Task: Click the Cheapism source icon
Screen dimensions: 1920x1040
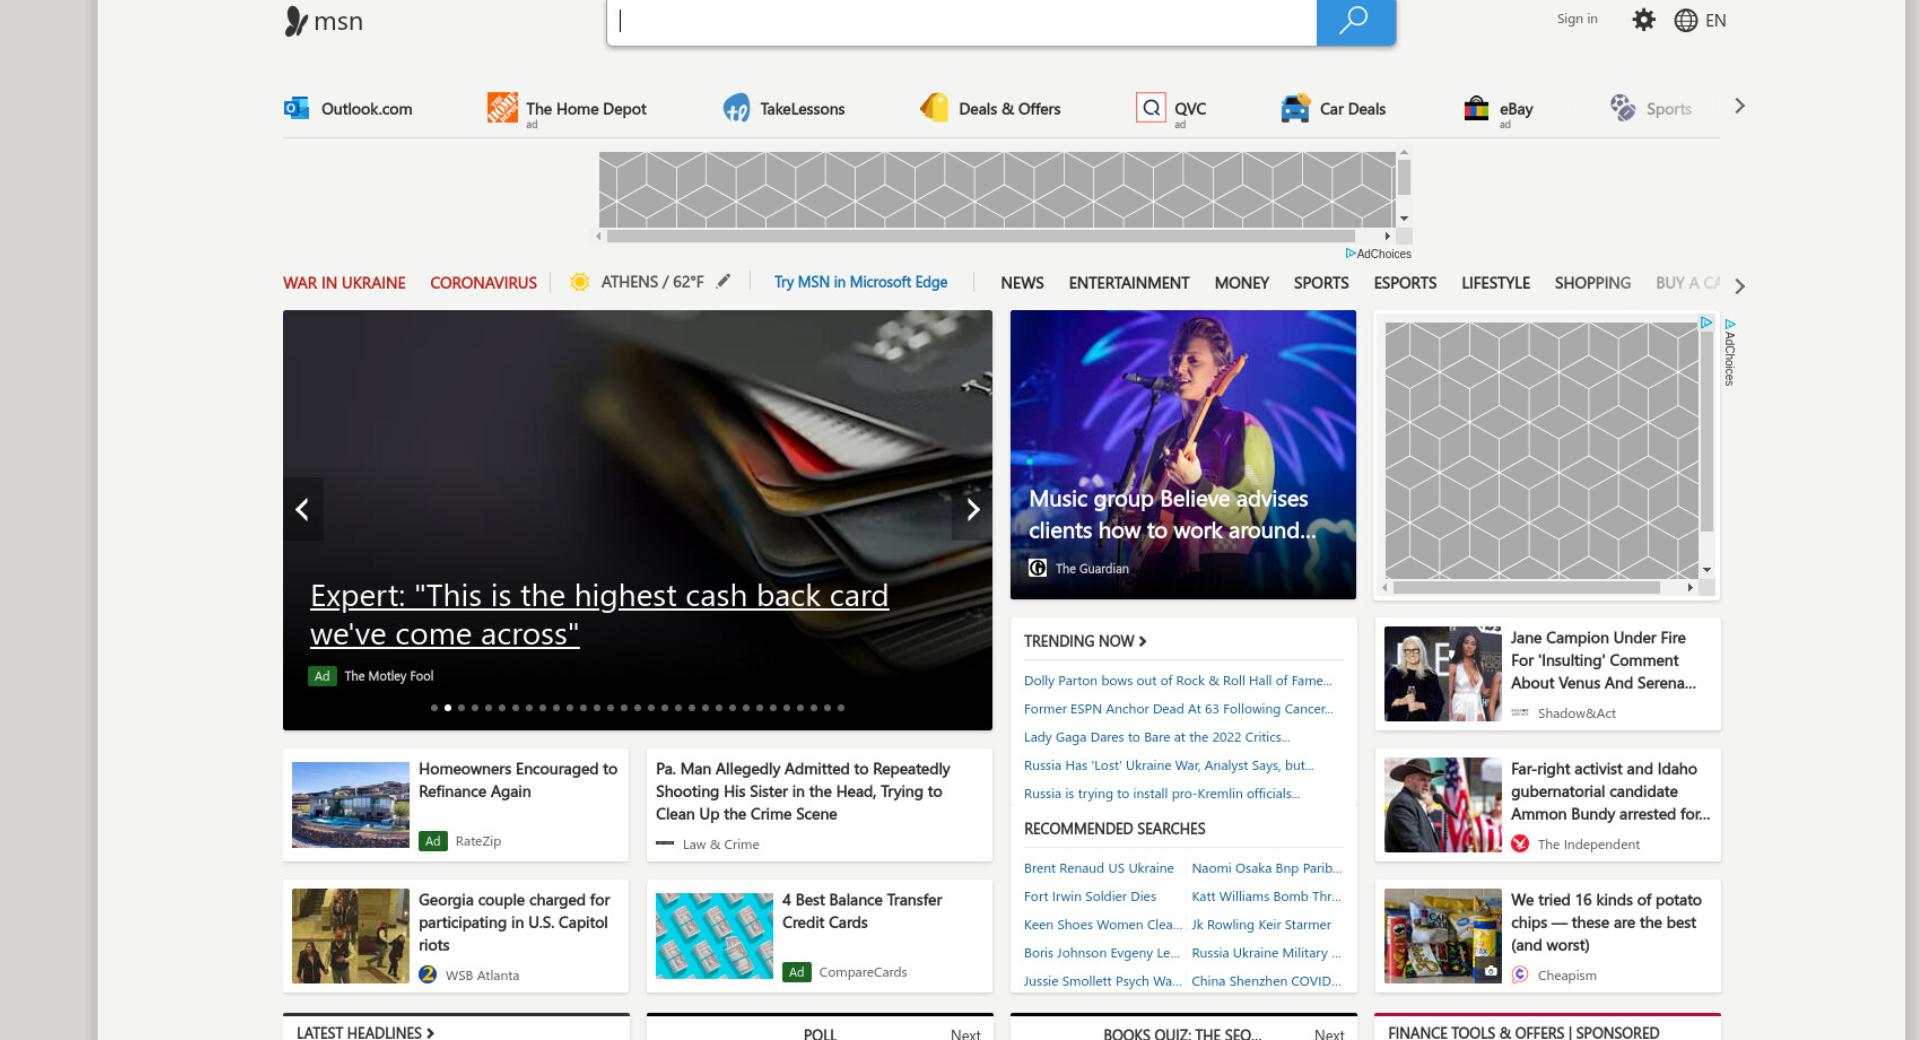Action: click(x=1520, y=975)
